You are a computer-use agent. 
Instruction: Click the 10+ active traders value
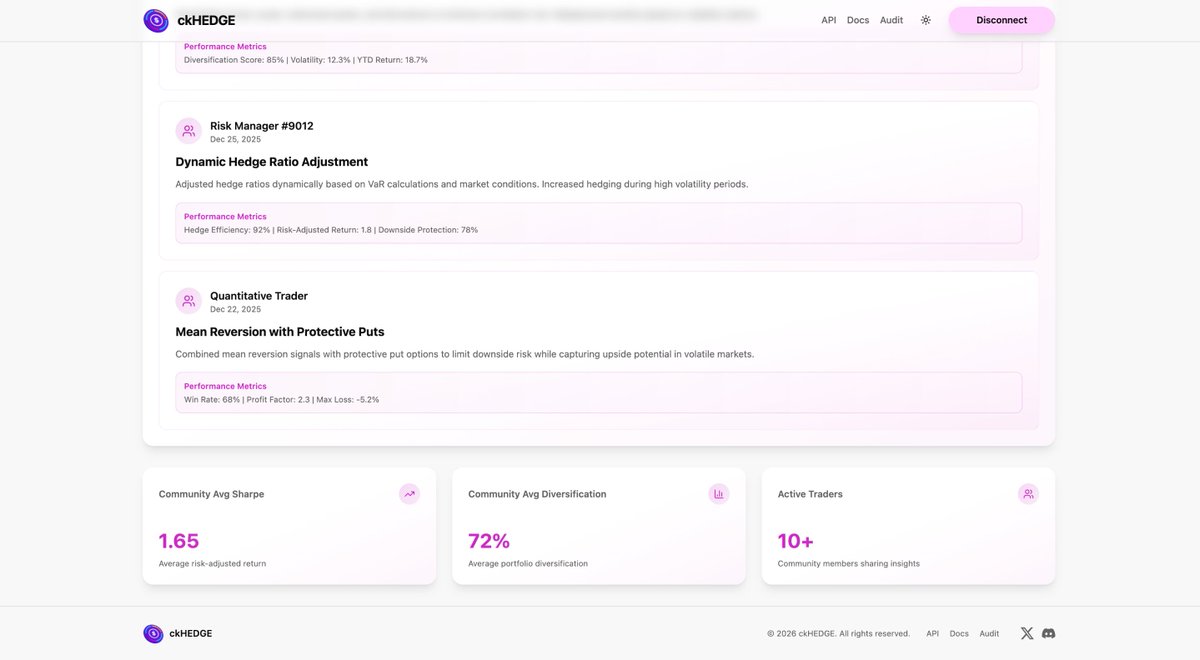point(796,541)
